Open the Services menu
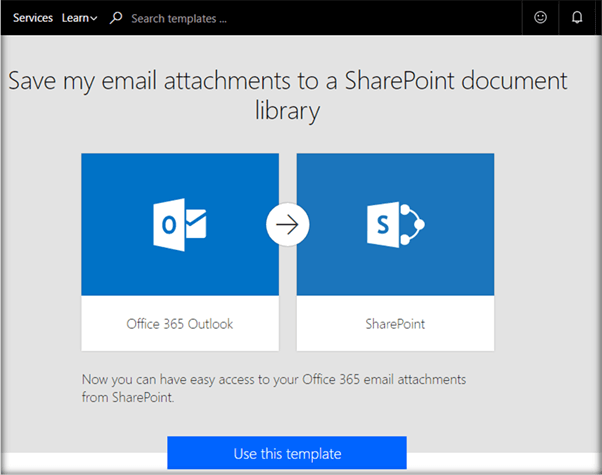 [x=33, y=18]
